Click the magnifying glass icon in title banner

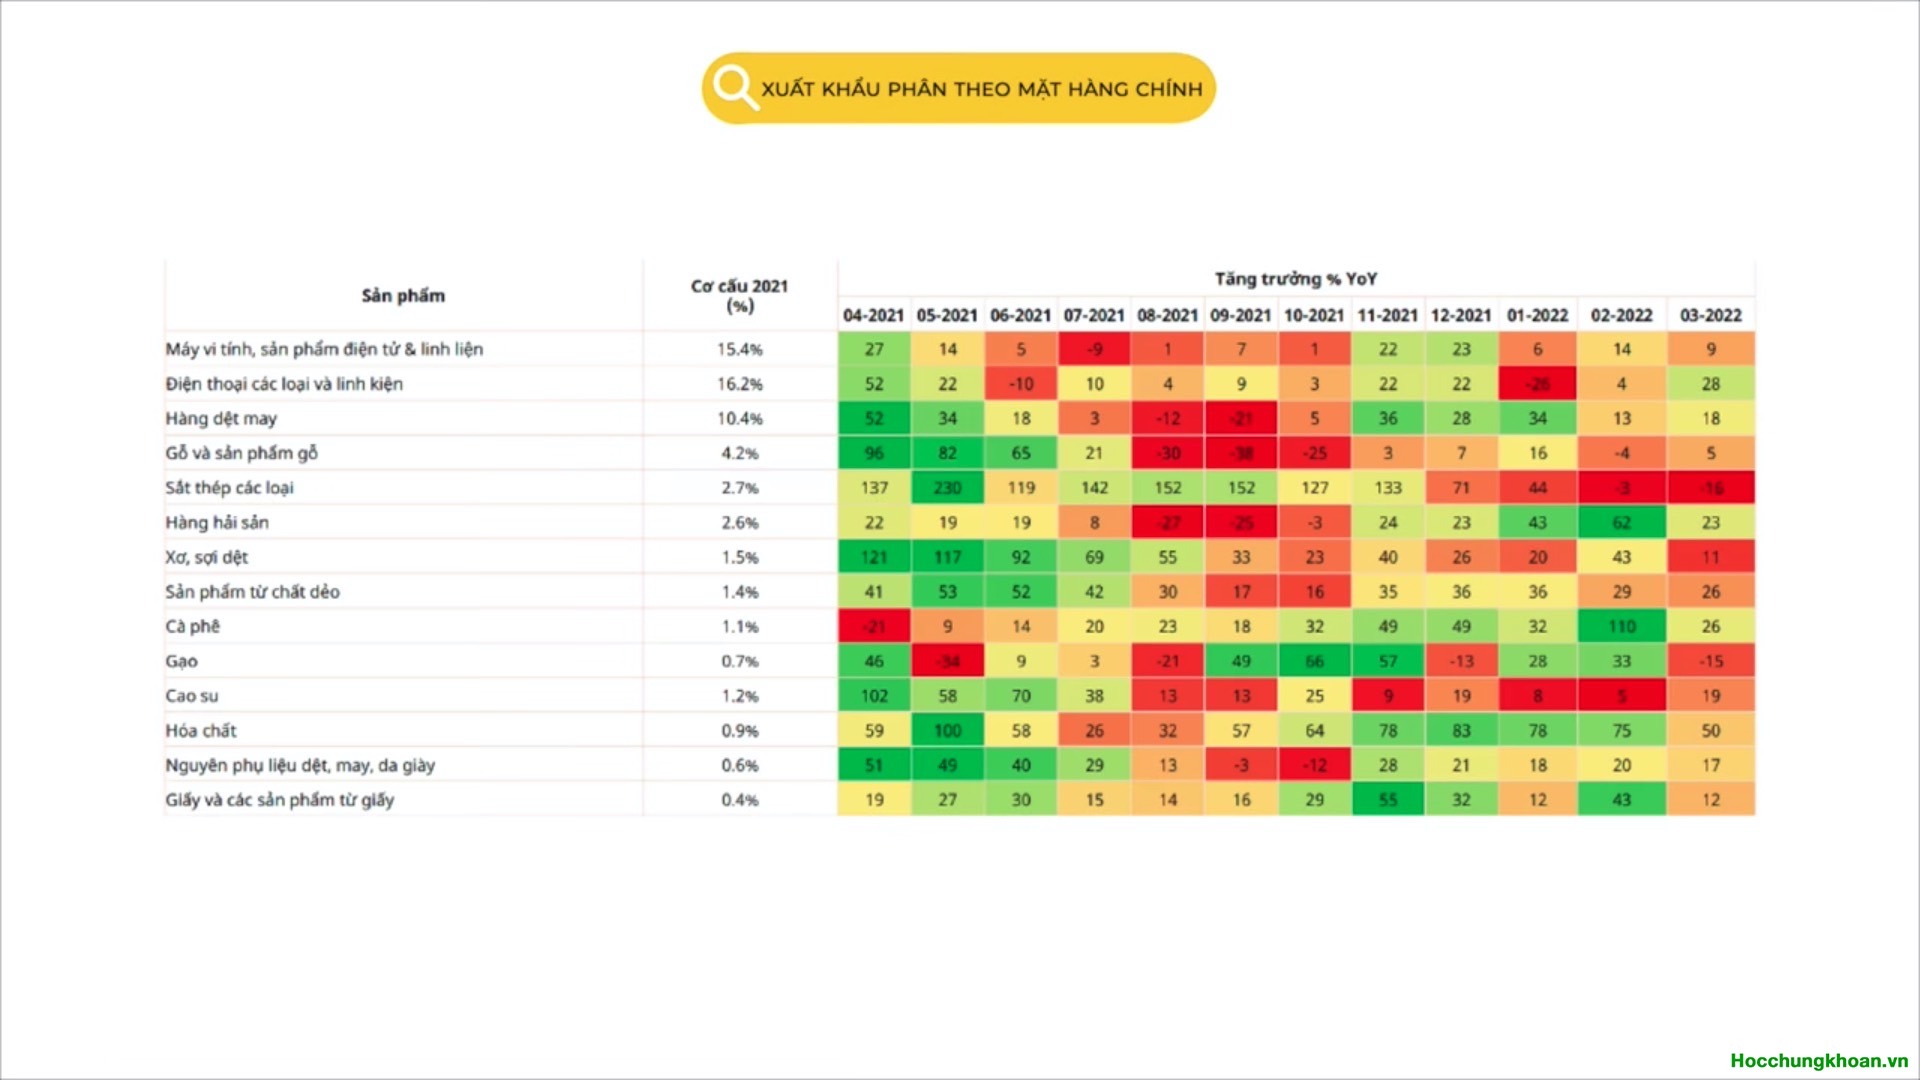point(735,88)
